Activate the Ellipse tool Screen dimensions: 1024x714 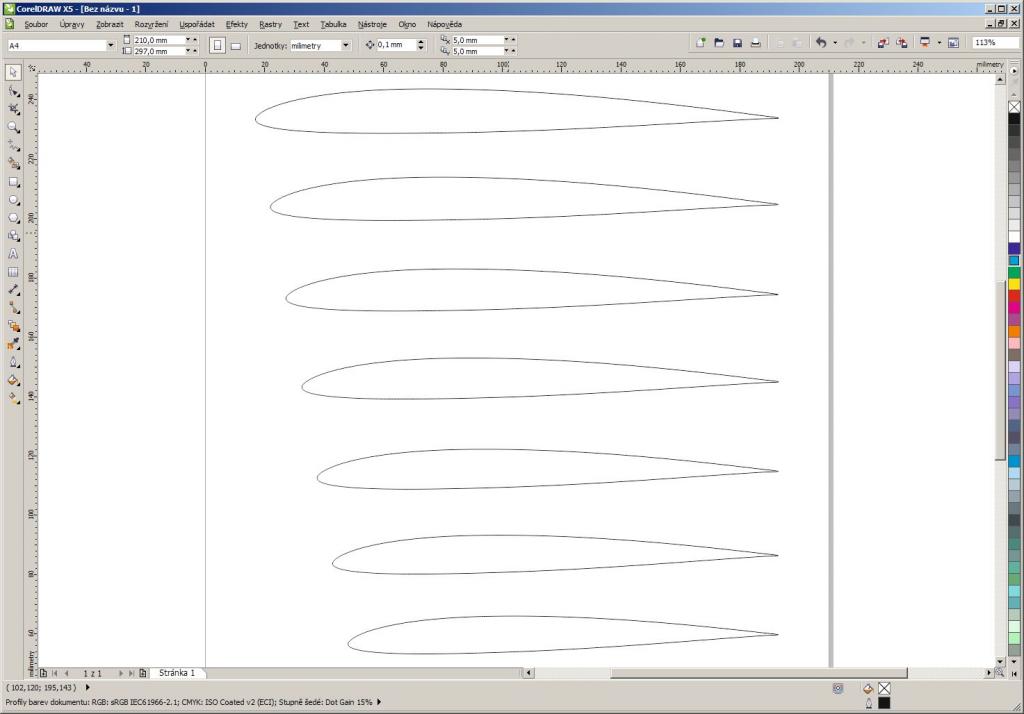pos(13,200)
